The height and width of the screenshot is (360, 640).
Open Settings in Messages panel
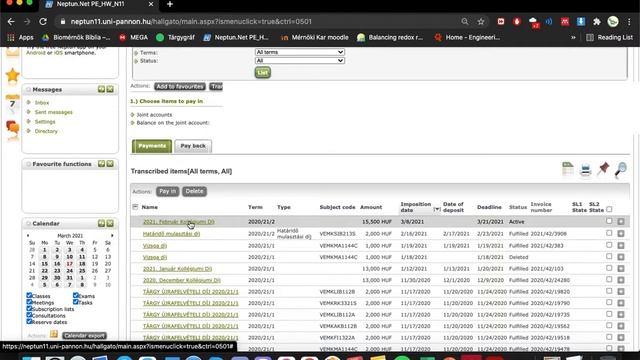pyautogui.click(x=45, y=122)
